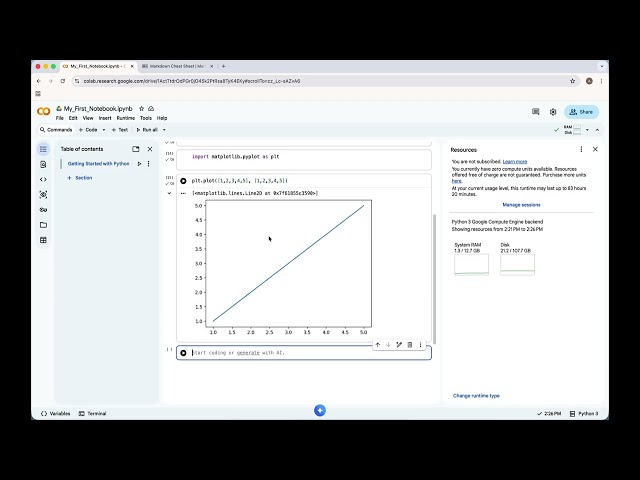Move the selected cell up
This screenshot has height=480, width=640.
tap(378, 345)
